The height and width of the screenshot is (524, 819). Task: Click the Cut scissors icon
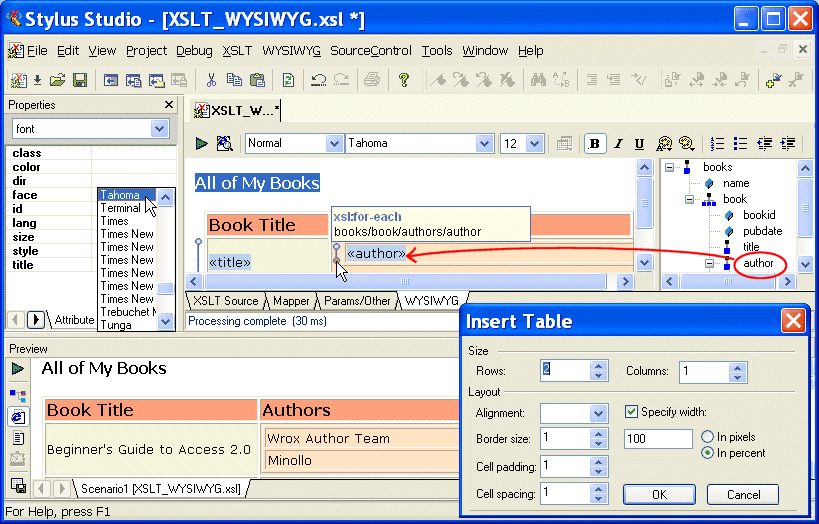pos(211,80)
